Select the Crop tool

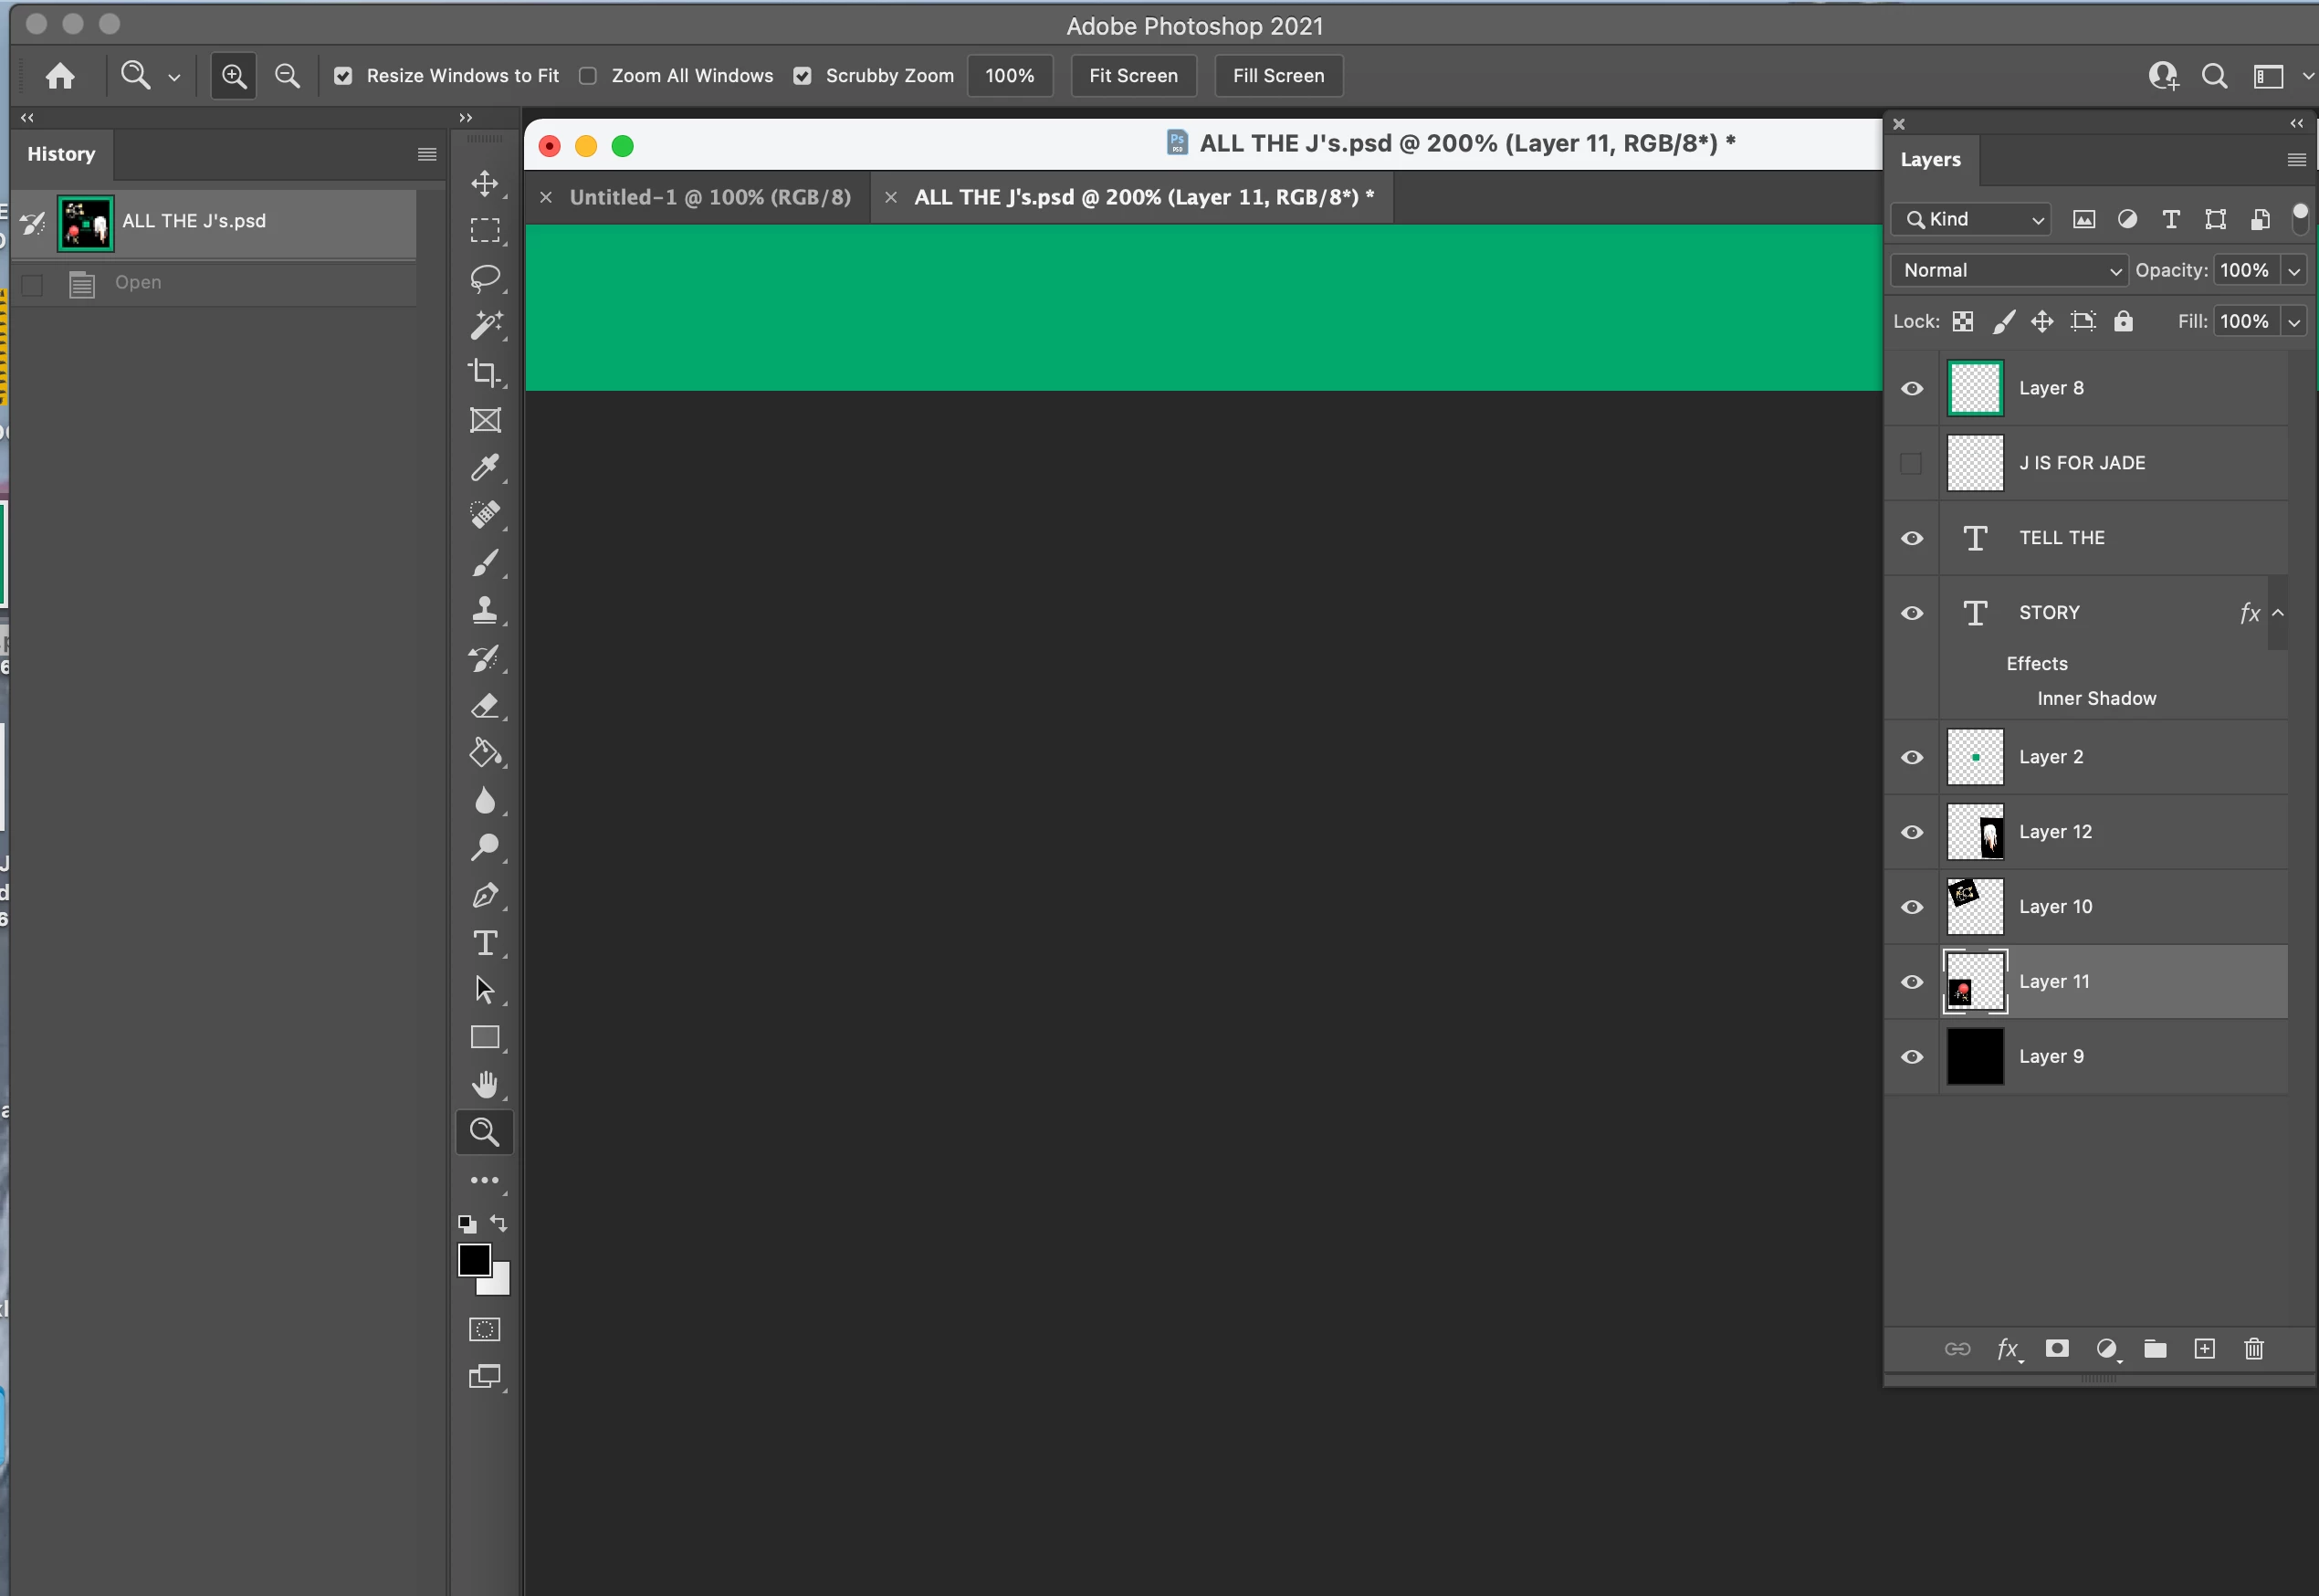click(485, 372)
